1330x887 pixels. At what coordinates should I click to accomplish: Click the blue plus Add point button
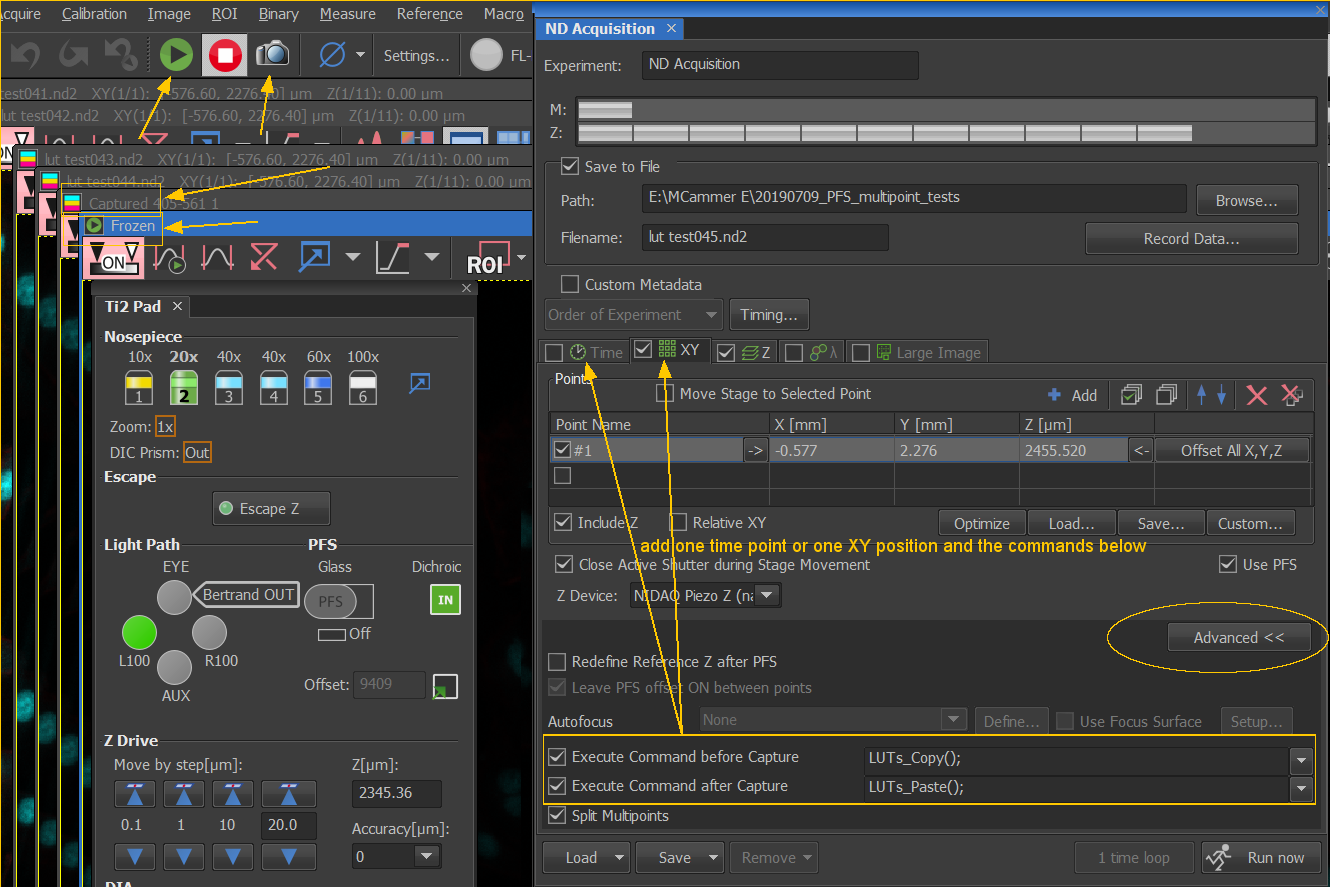point(1072,395)
